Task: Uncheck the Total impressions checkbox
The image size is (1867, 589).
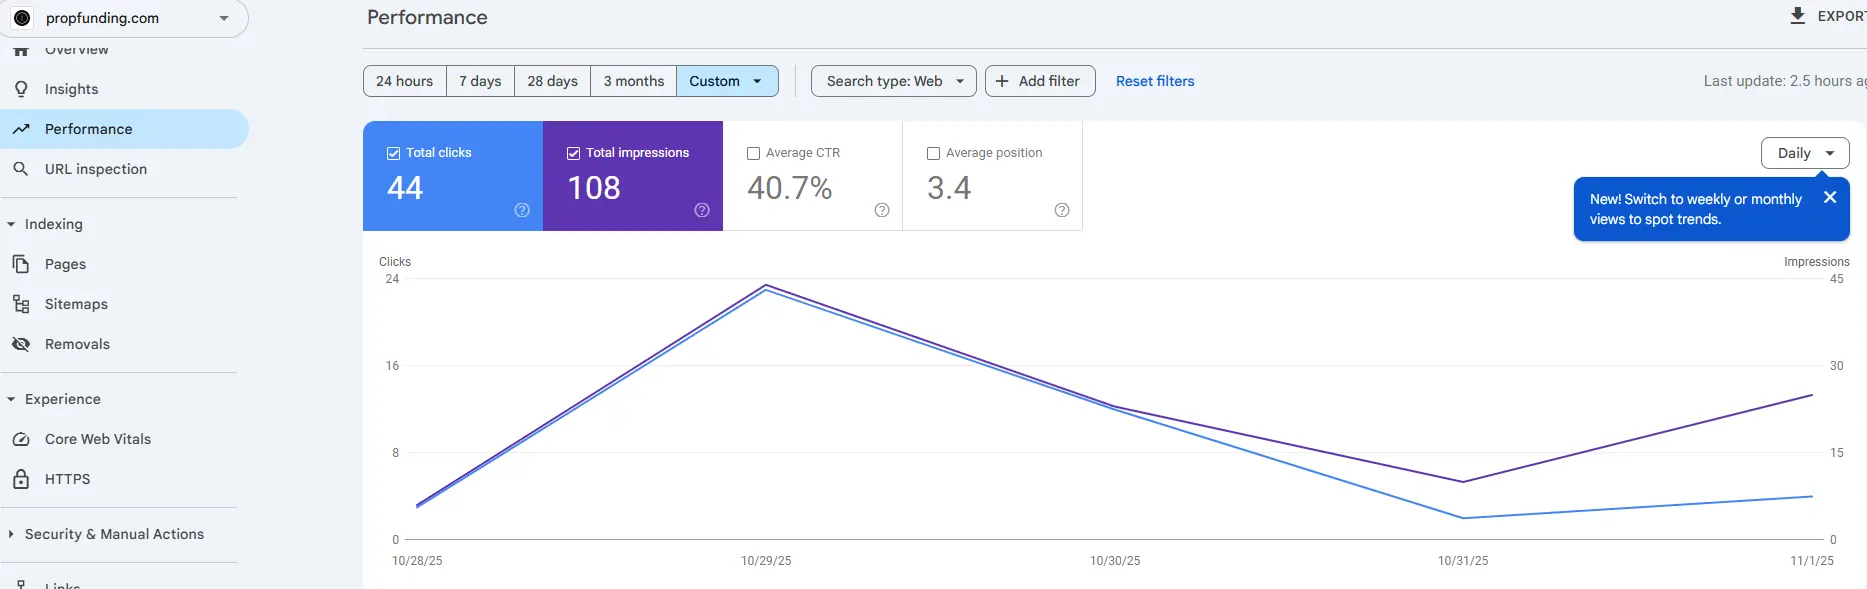Action: [x=573, y=153]
